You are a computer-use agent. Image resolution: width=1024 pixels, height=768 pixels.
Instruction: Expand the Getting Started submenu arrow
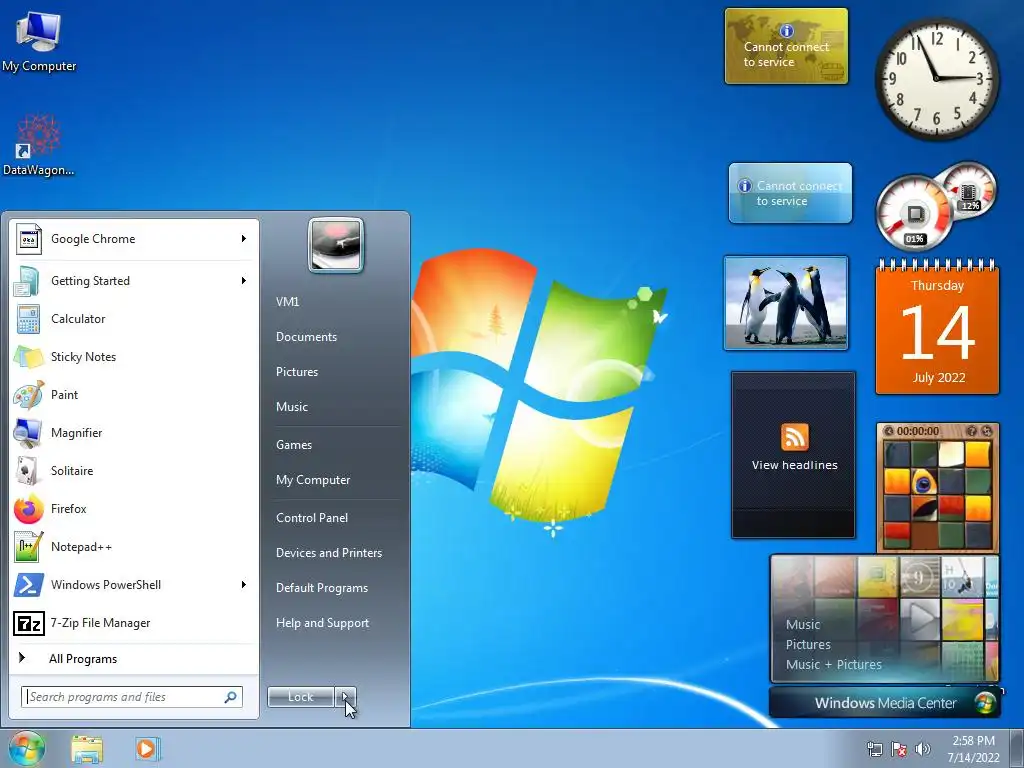click(244, 280)
